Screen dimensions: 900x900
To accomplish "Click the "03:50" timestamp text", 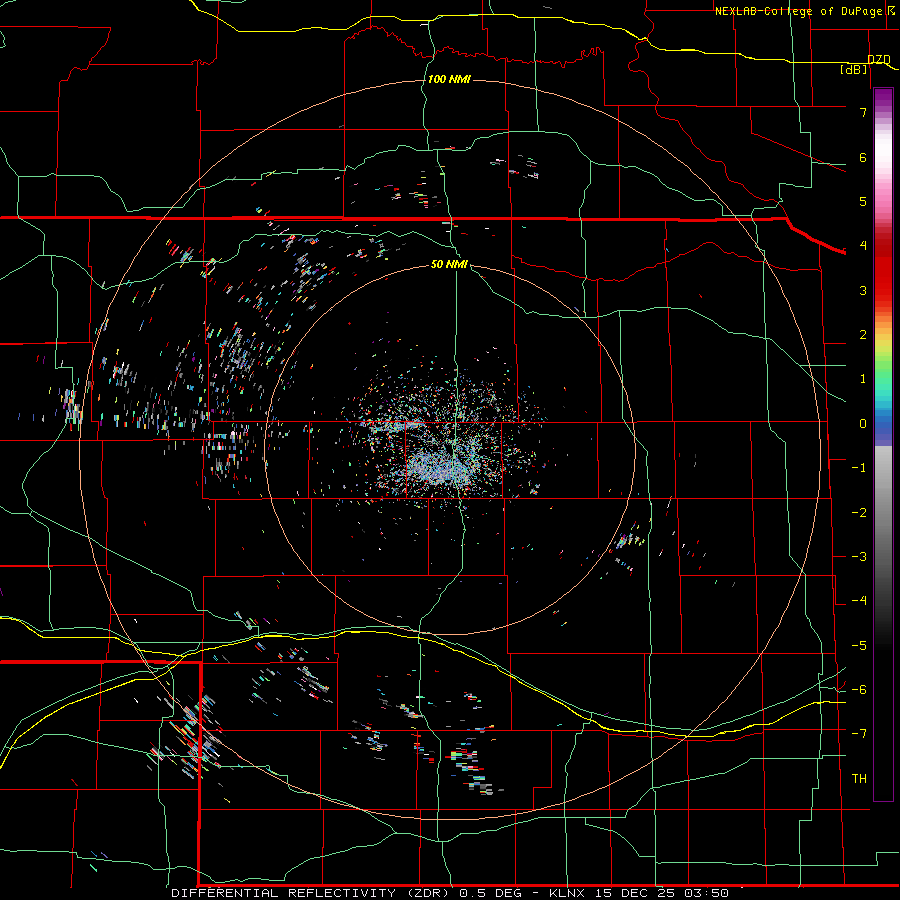I will coord(707,893).
